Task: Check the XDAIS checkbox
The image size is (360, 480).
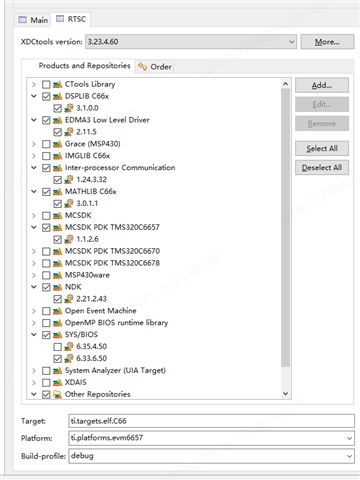Action: pos(46,383)
